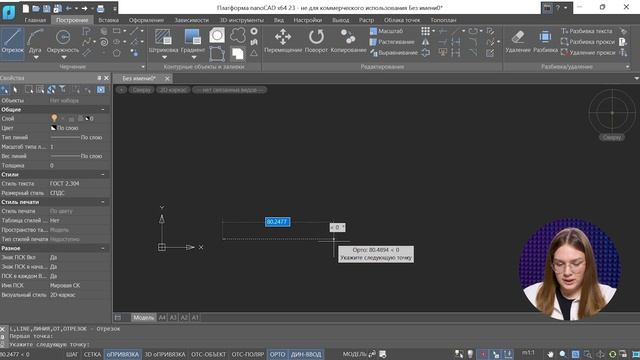The width and height of the screenshot is (640, 360).
Task: Click the m1:1 scale button
Action: 528,353
